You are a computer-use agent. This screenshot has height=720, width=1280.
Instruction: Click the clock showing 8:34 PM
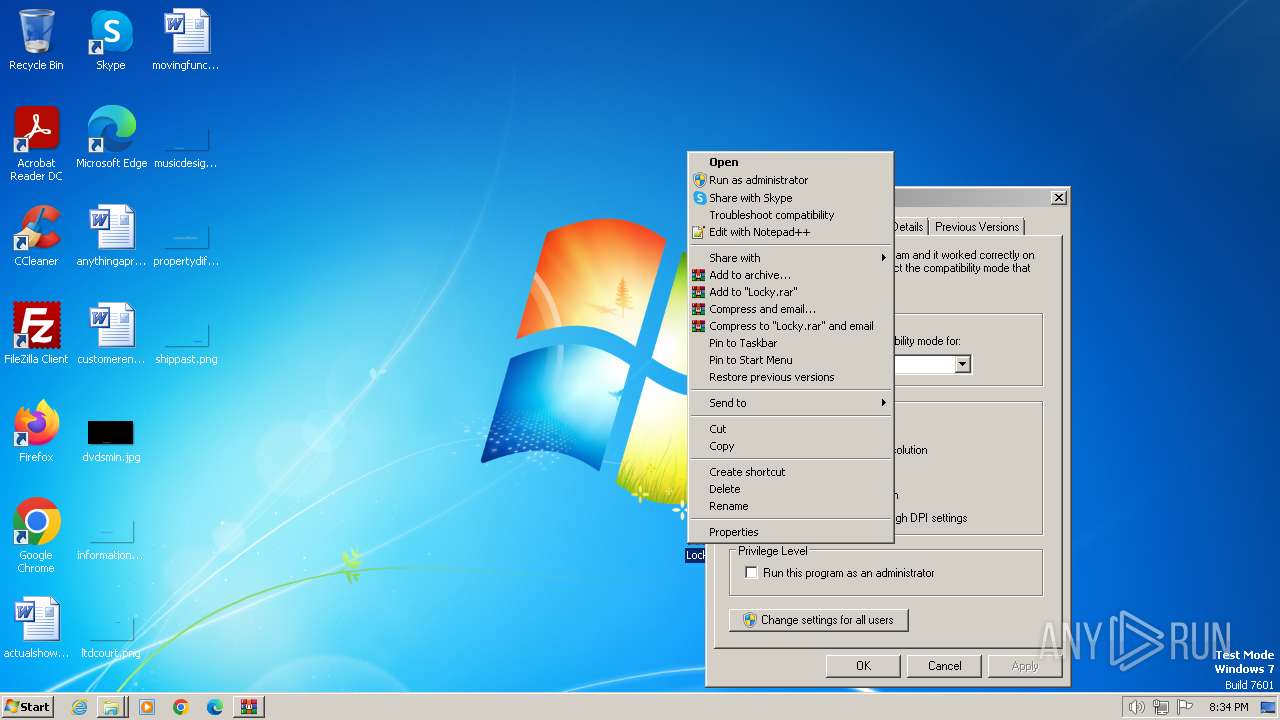[1228, 707]
